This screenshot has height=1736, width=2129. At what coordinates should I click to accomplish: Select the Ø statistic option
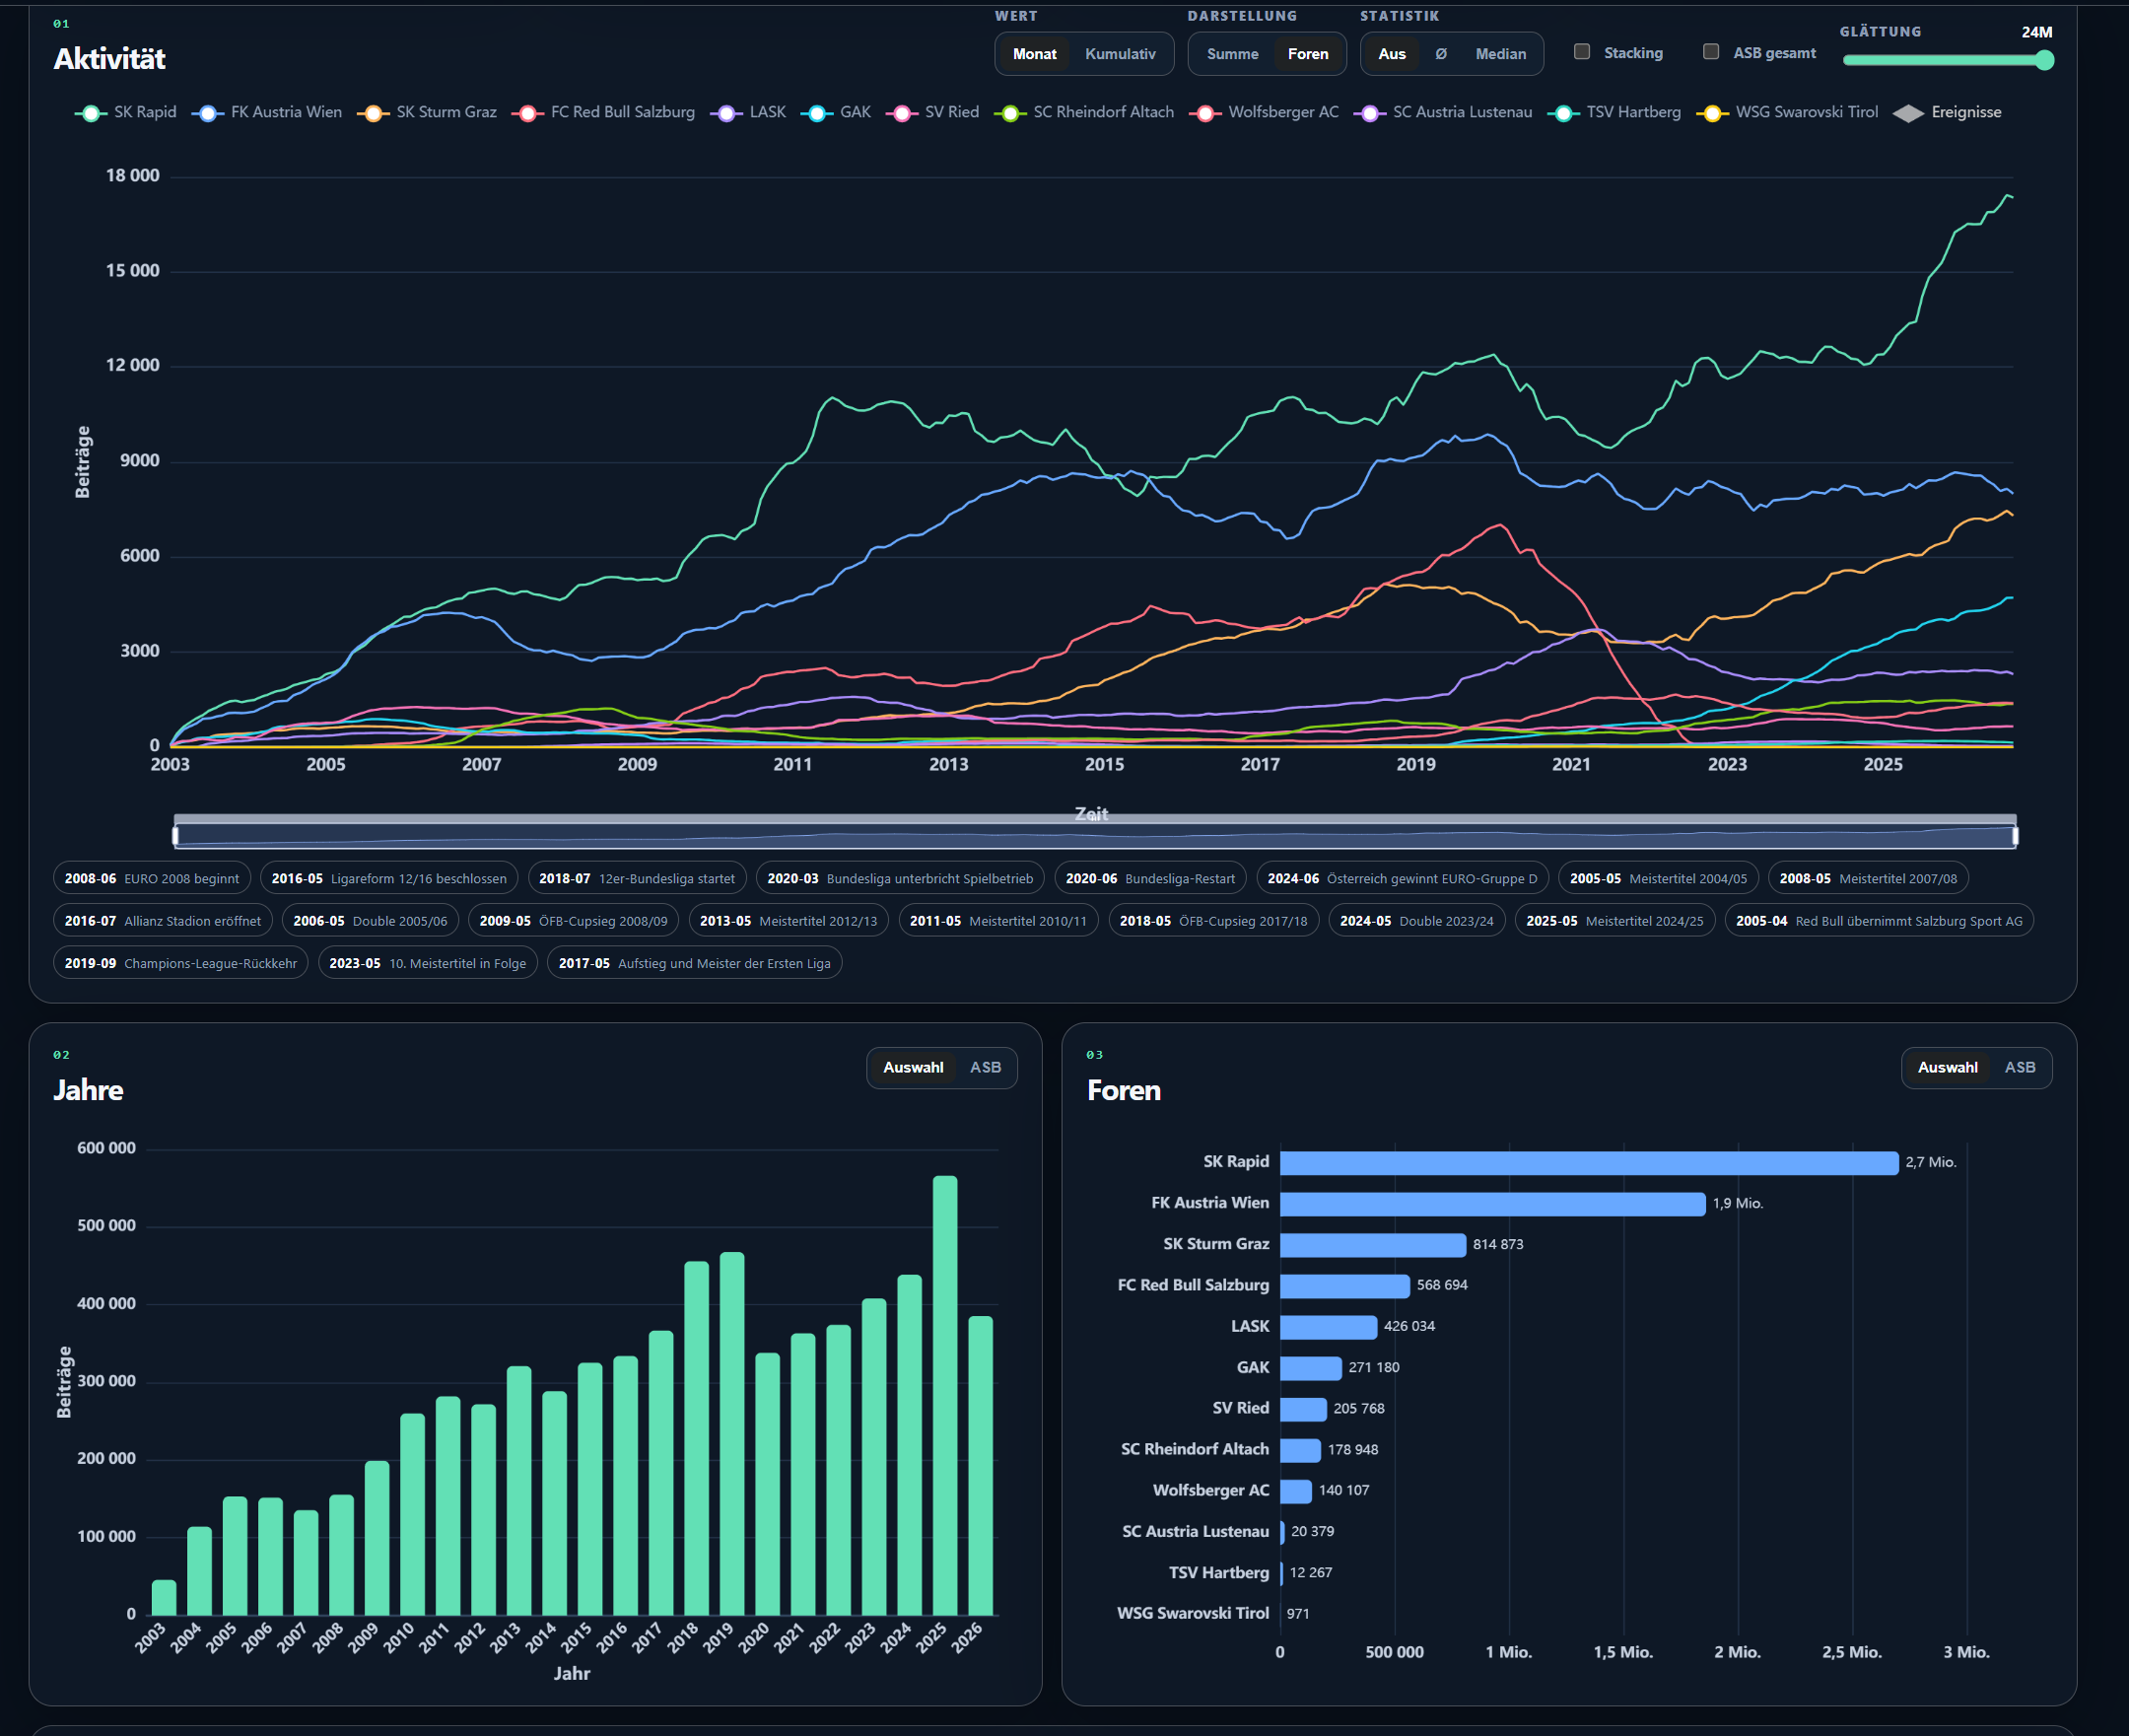(1440, 54)
